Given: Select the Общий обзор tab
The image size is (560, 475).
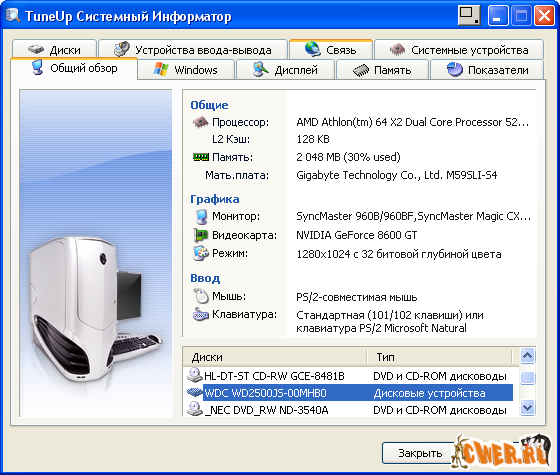Looking at the screenshot, I should (74, 68).
